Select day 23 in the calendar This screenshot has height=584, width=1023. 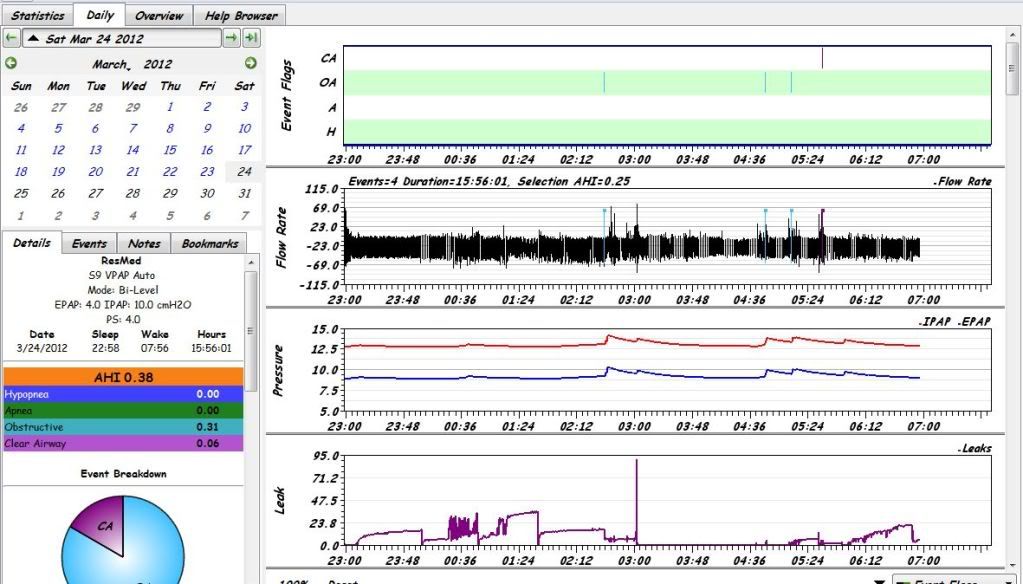click(207, 172)
